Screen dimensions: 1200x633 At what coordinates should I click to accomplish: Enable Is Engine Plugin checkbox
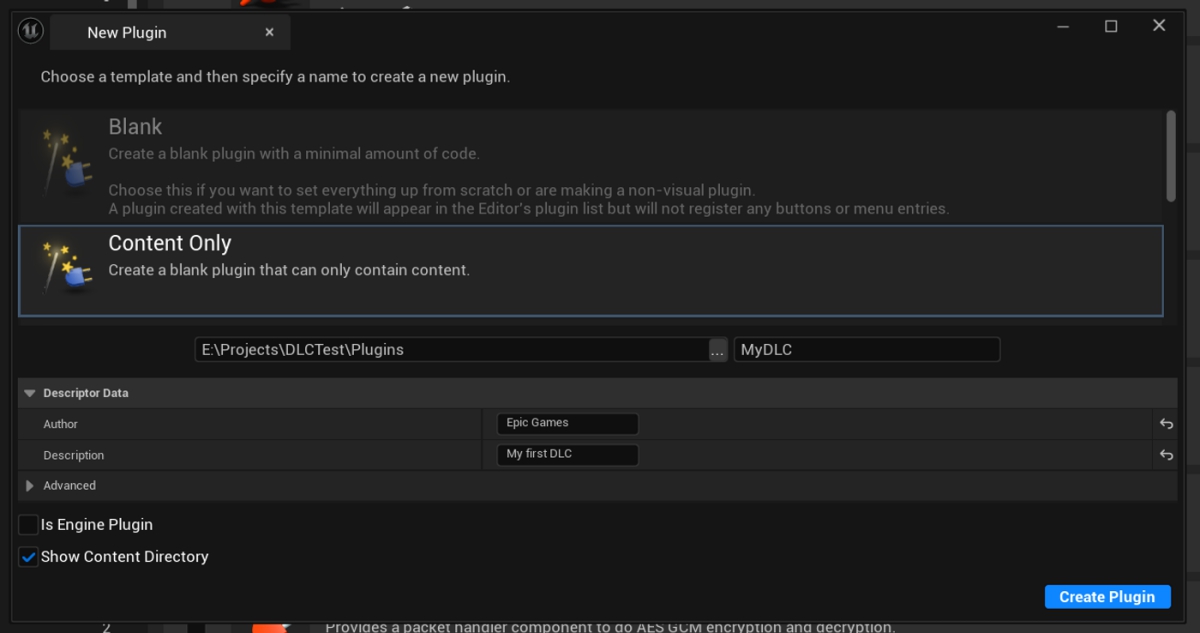coord(29,524)
